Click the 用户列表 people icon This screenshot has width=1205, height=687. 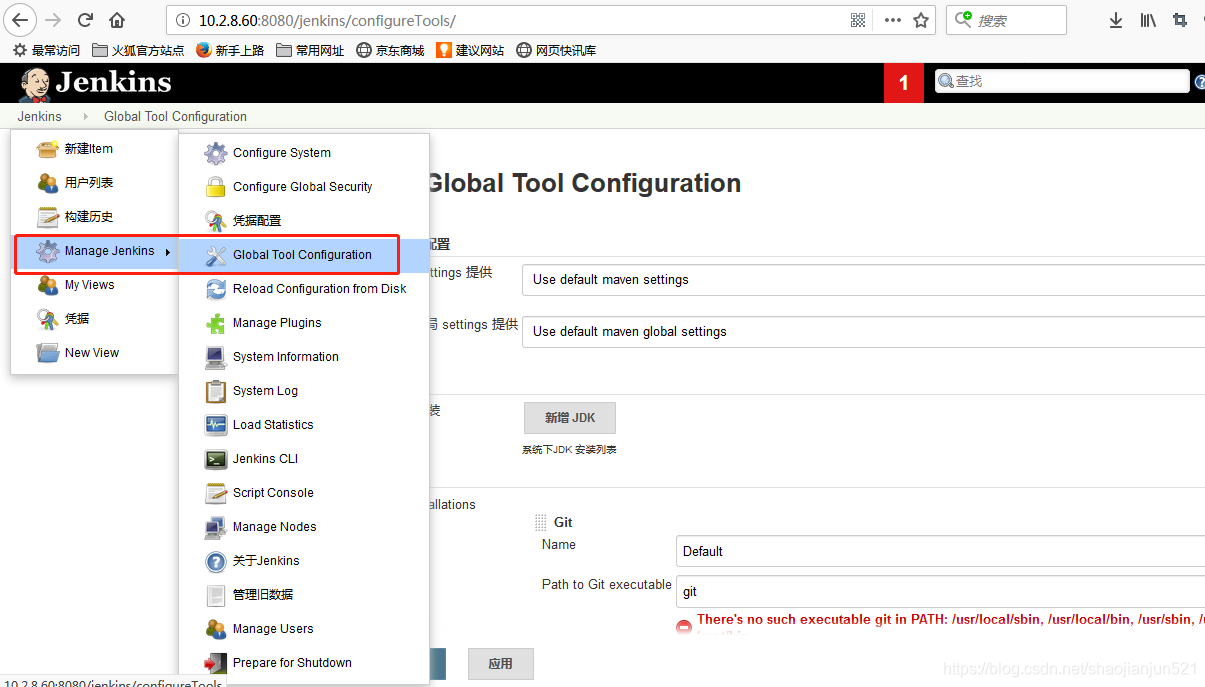pyautogui.click(x=47, y=183)
